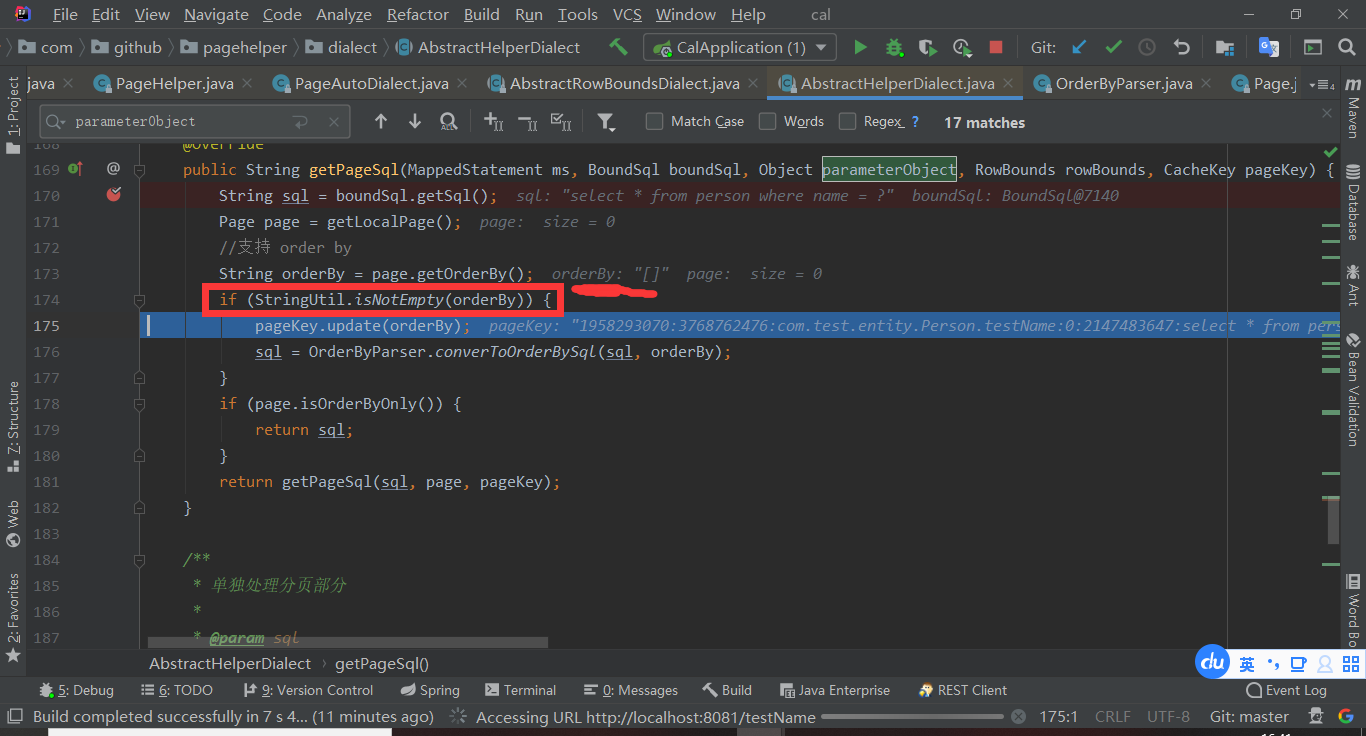Click the editor horizontal scrollbar
1366x736 pixels.
pyautogui.click(x=347, y=642)
